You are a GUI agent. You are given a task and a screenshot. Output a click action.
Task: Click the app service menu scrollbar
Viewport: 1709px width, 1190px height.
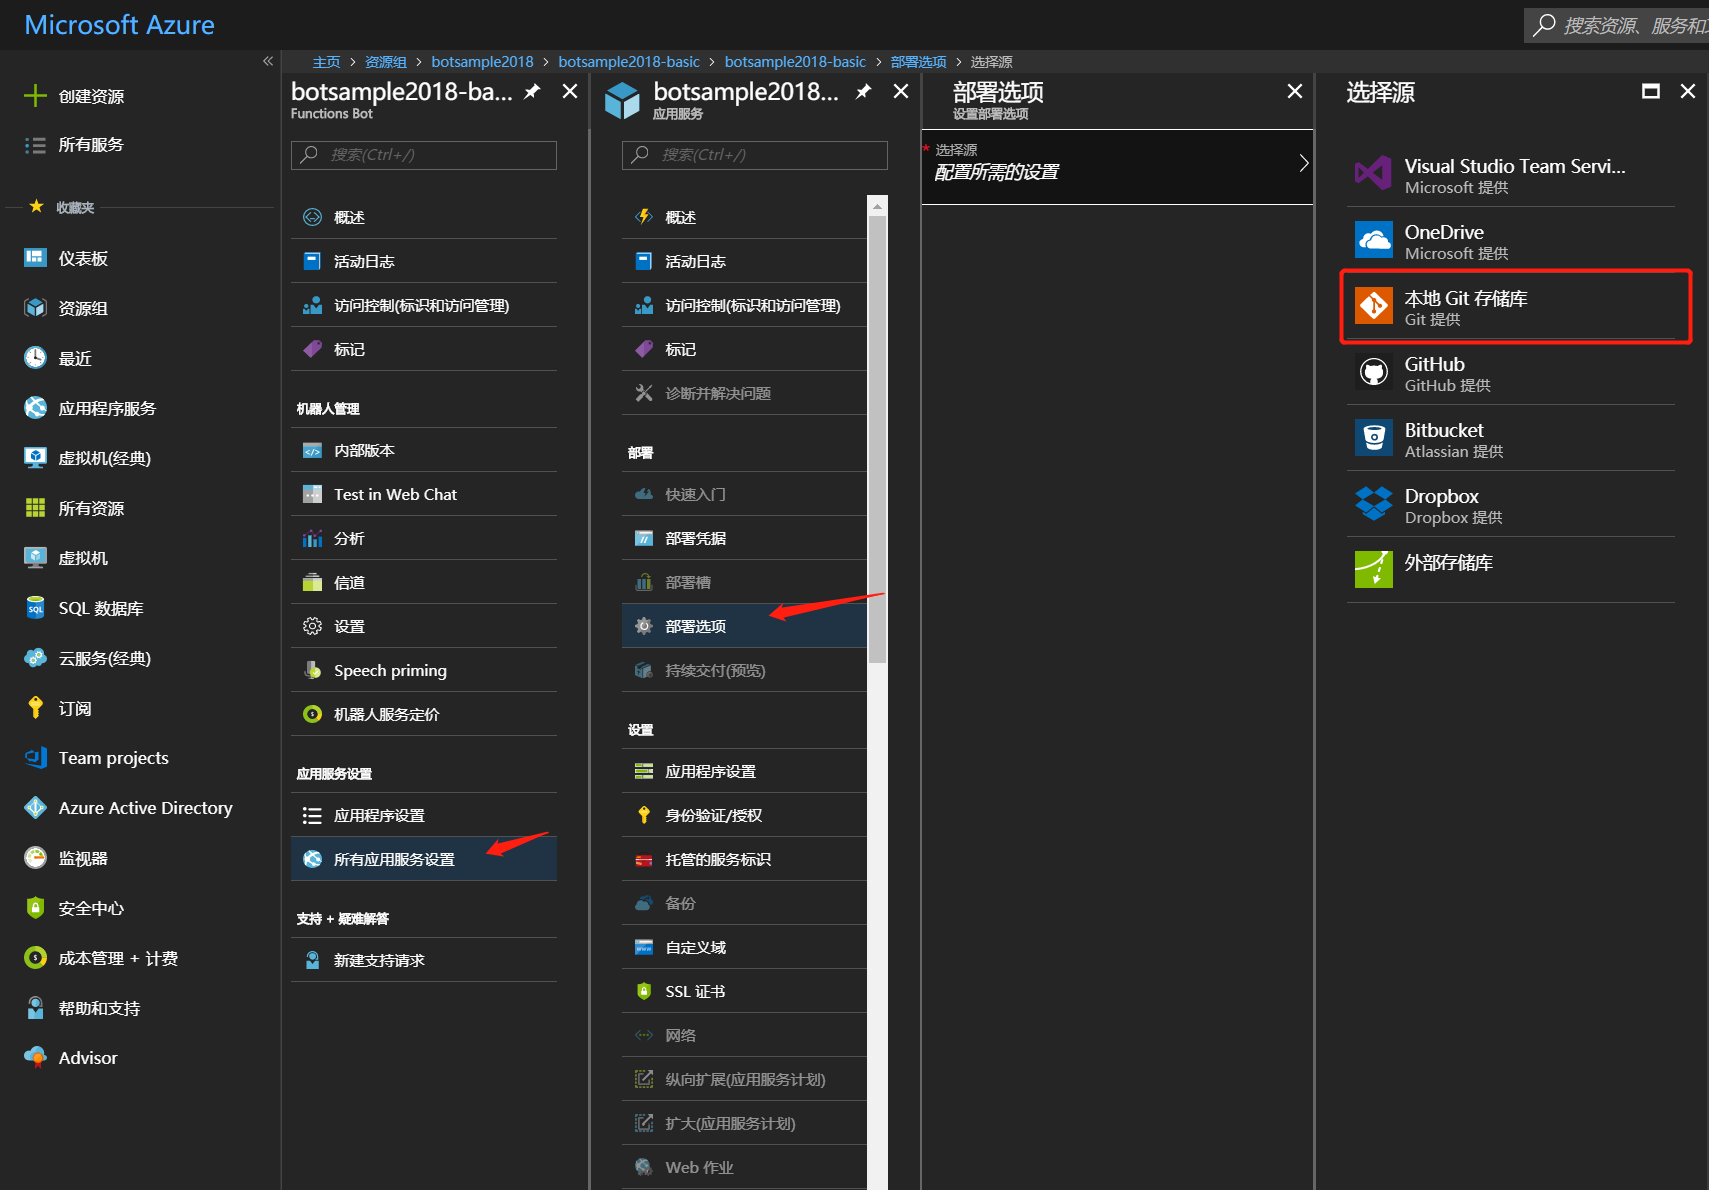(x=877, y=440)
